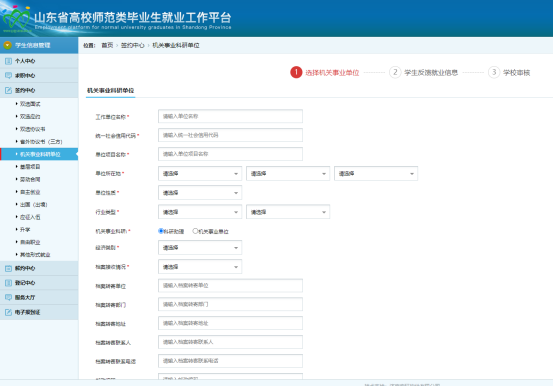Focus the 档案转寄单位 input field
Screen dimensions: 554x387
pyautogui.click(x=230, y=286)
